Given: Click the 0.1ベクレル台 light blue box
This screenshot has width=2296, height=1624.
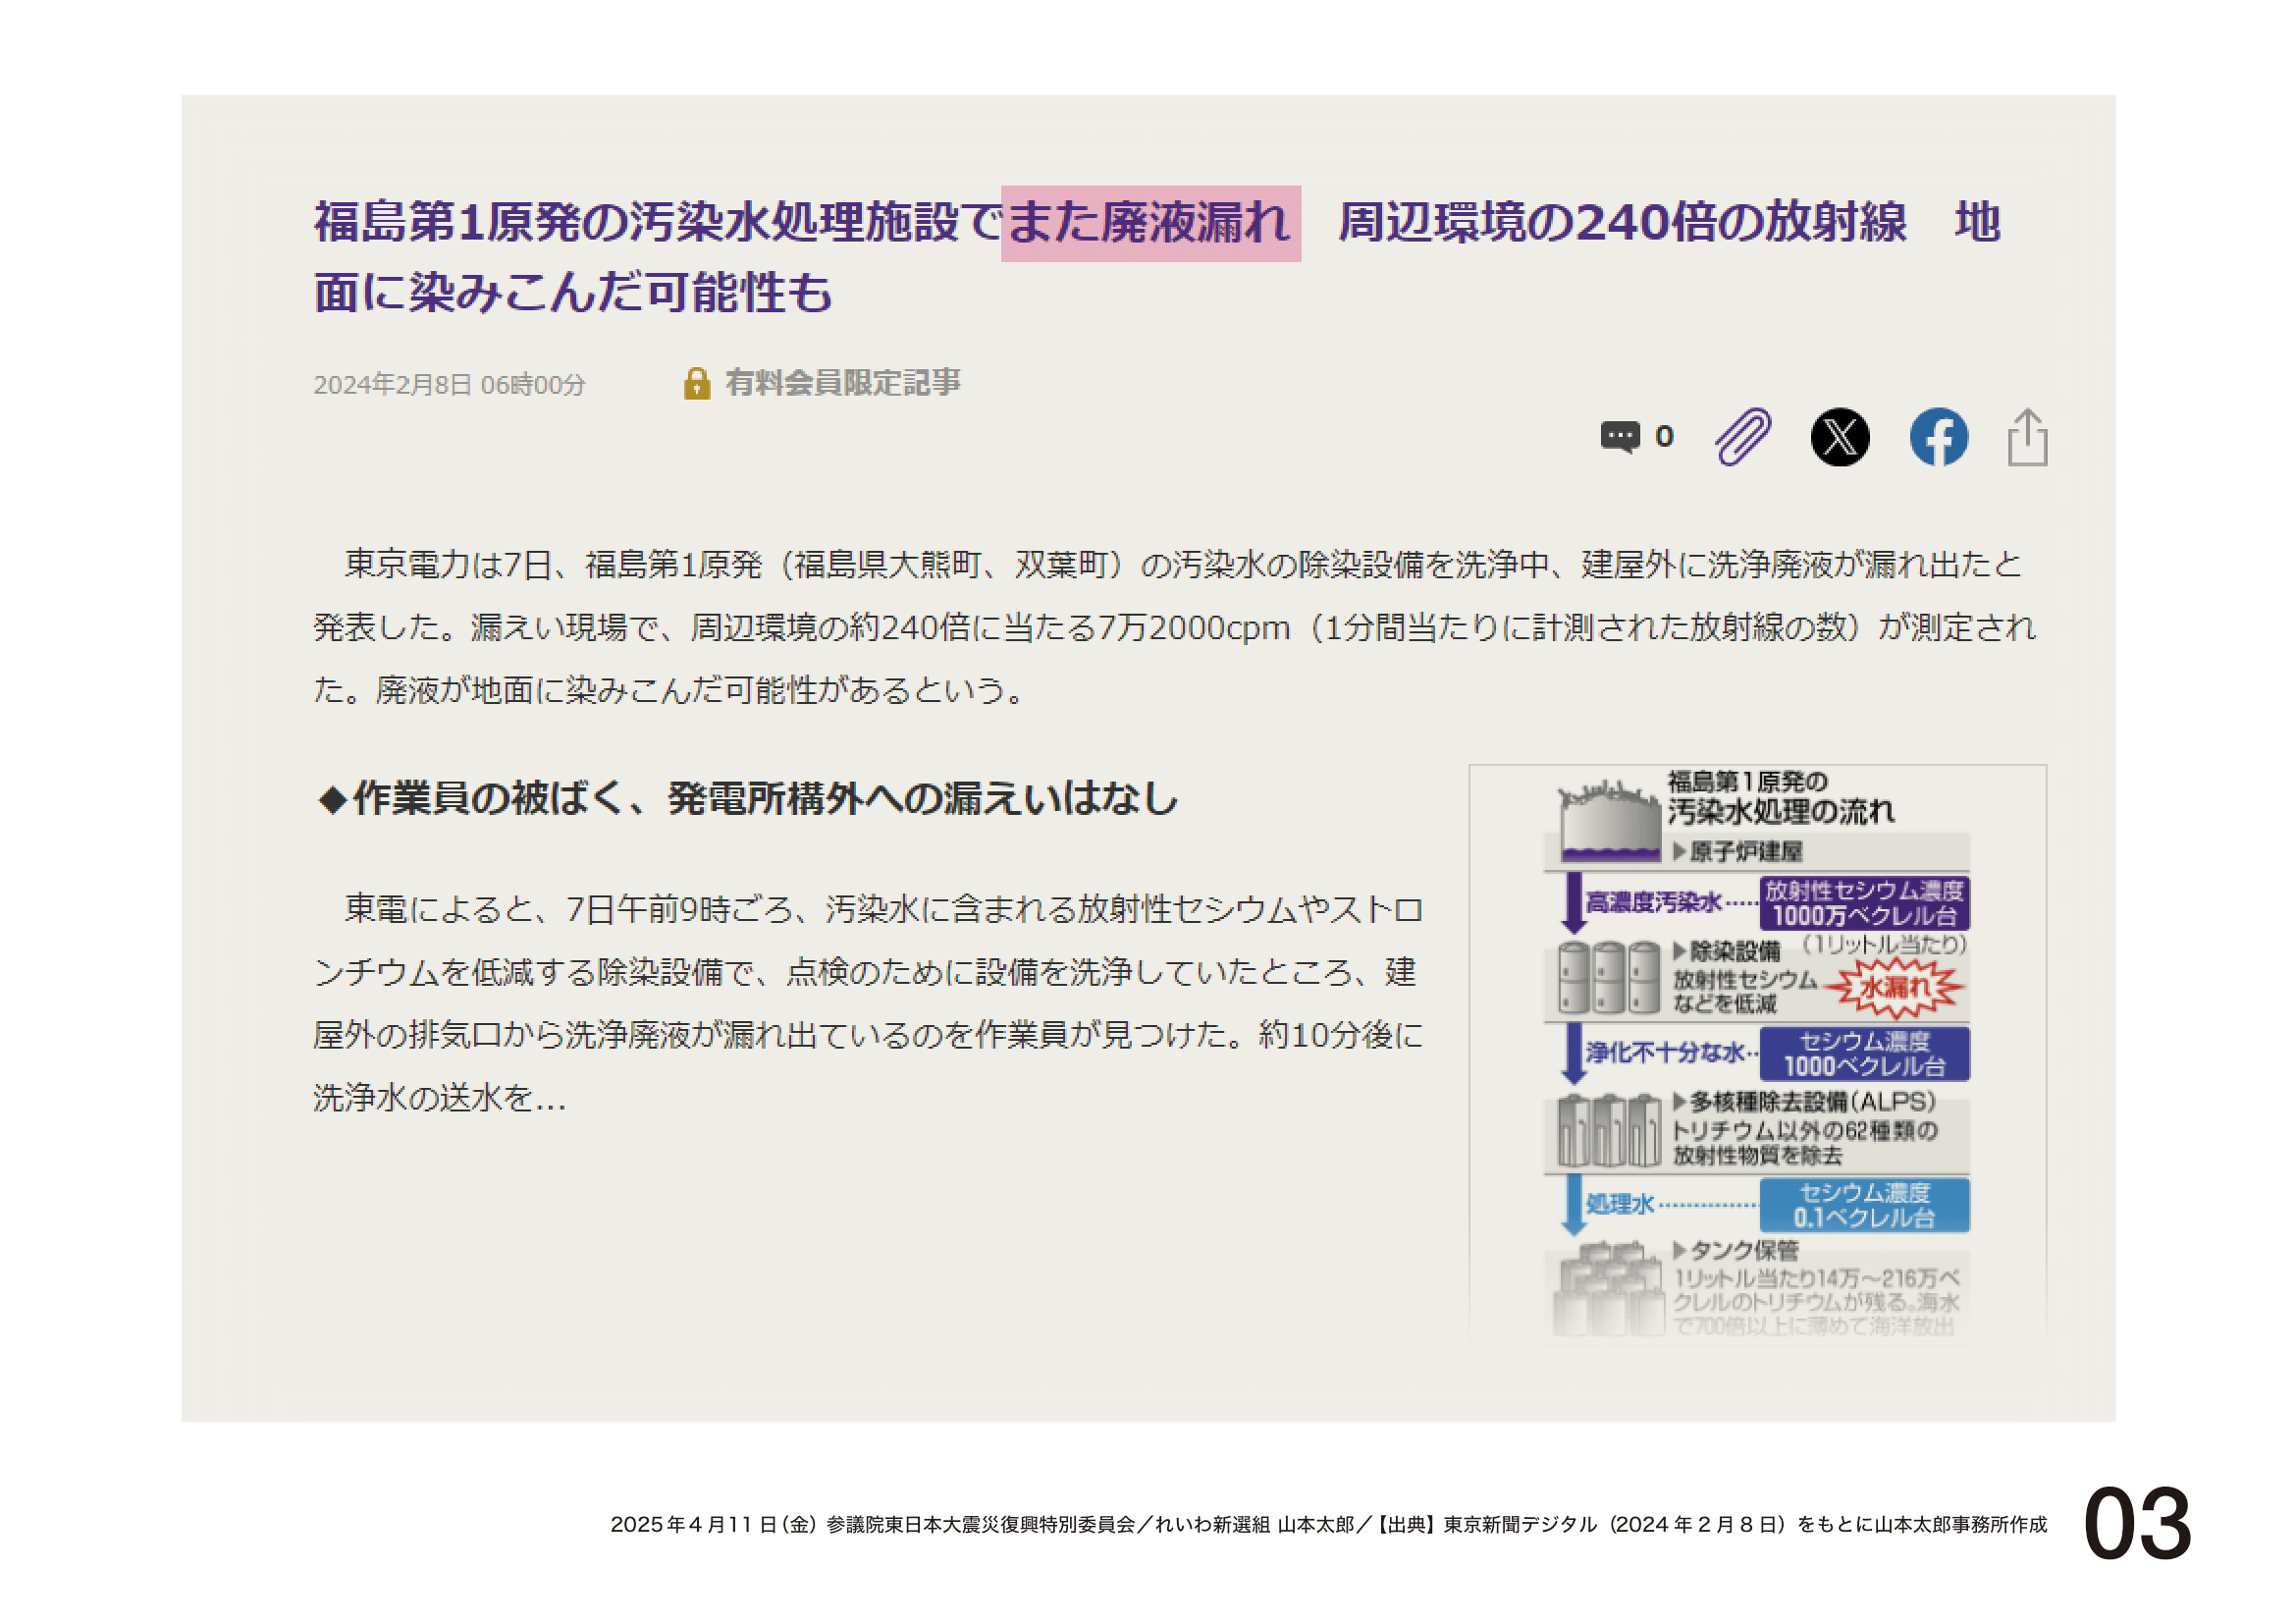Looking at the screenshot, I should (1864, 1205).
